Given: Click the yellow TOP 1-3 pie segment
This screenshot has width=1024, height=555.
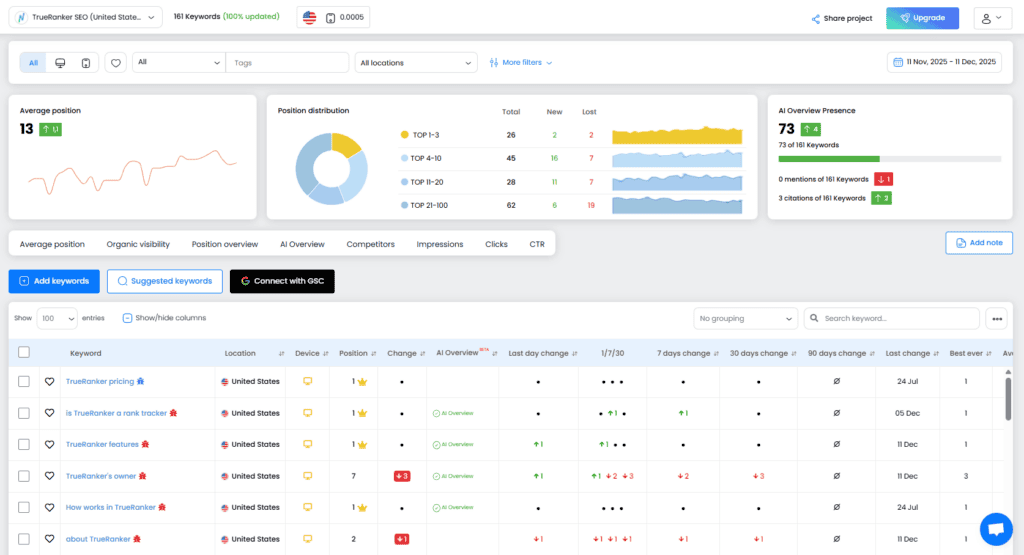Looking at the screenshot, I should coord(346,146).
